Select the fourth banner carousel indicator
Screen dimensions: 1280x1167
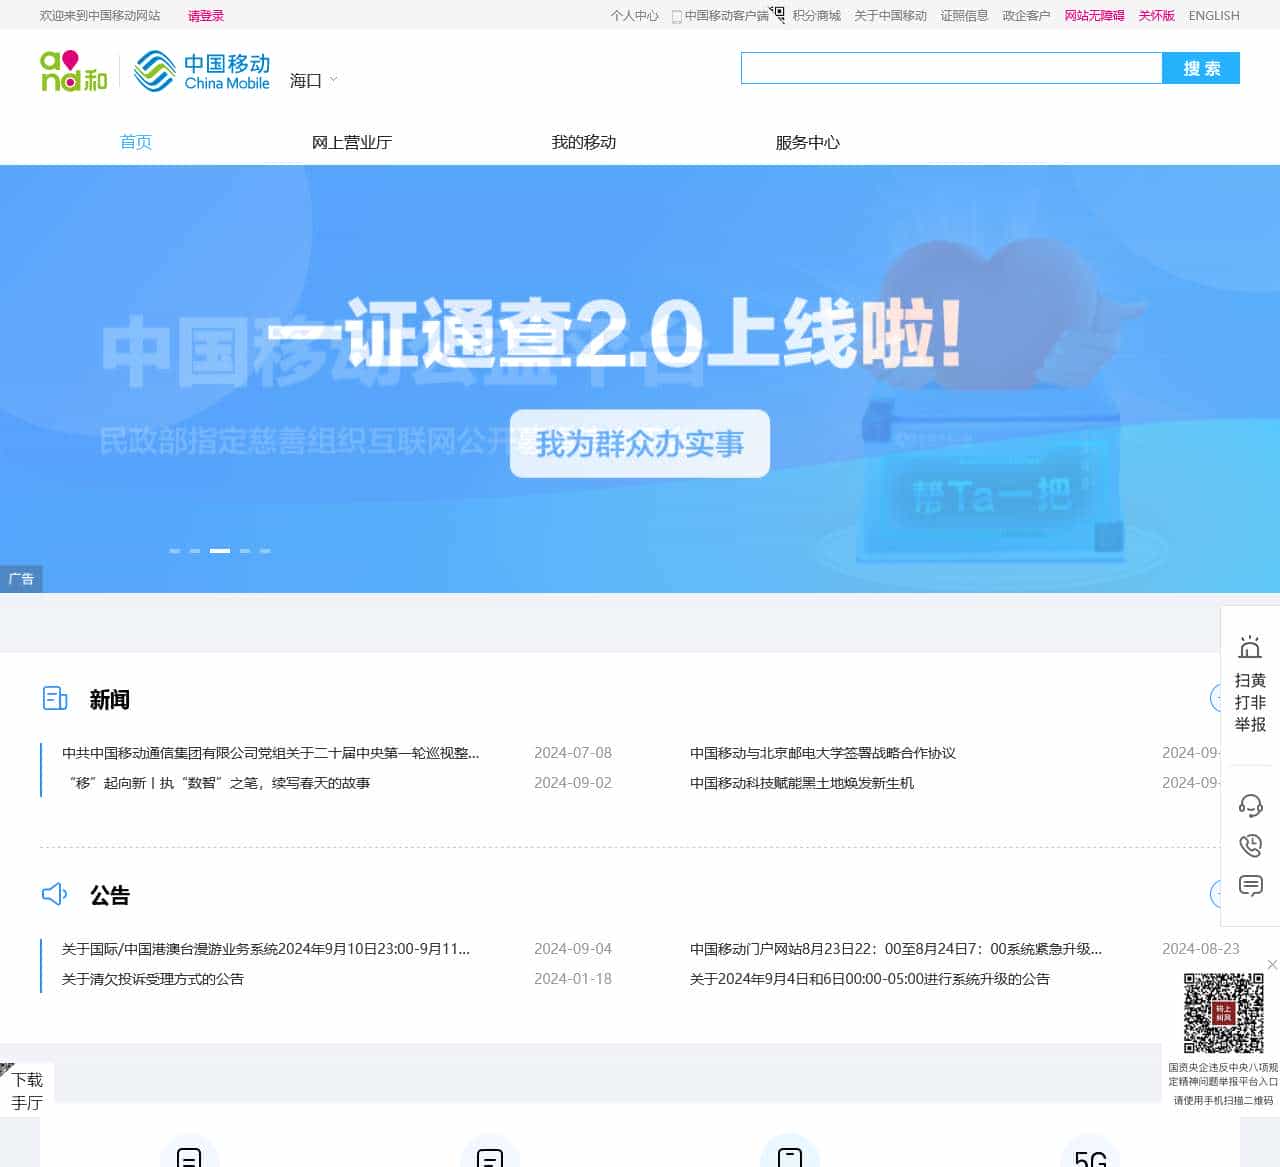(x=245, y=551)
